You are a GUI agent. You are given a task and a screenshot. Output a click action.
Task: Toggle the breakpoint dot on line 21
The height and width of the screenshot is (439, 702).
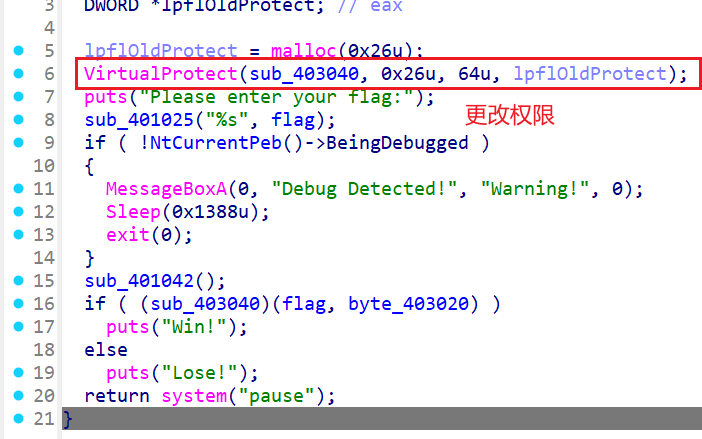[18, 418]
